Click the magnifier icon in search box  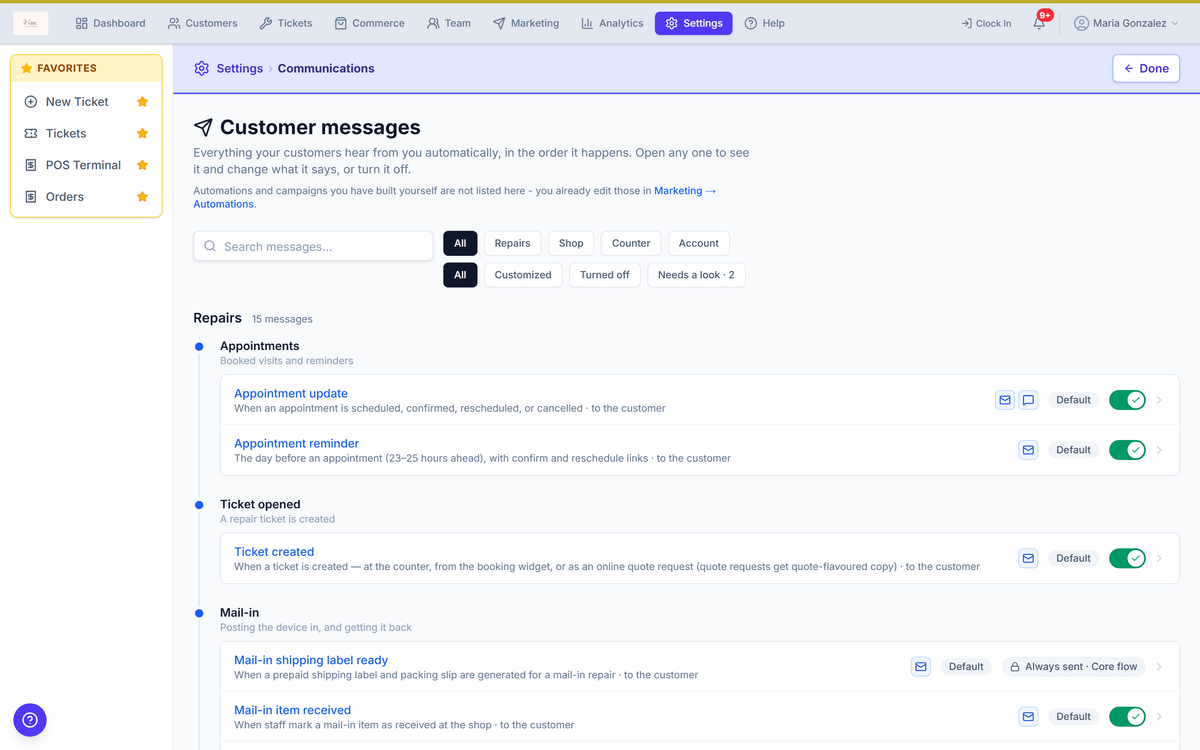(210, 246)
